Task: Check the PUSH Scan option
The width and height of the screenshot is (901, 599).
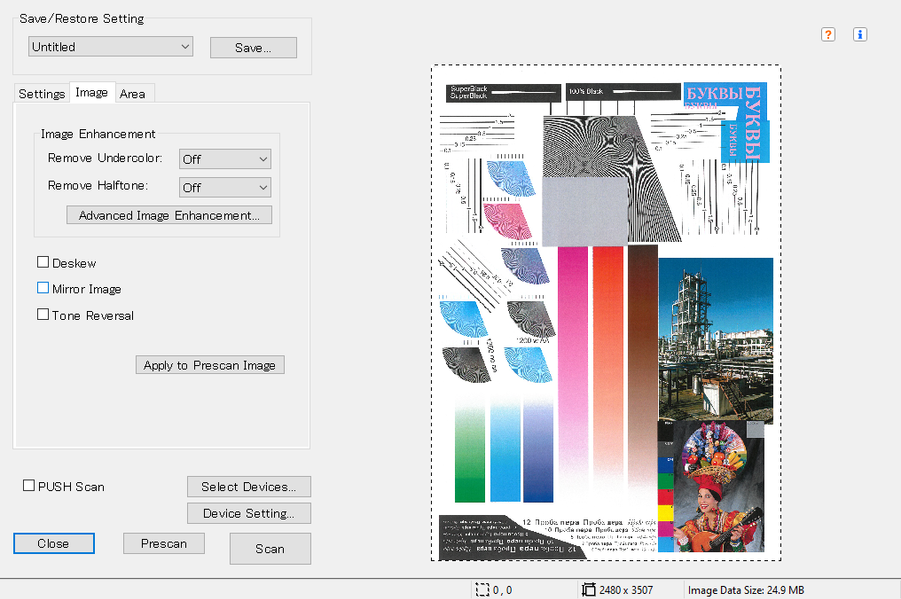Action: (x=29, y=486)
